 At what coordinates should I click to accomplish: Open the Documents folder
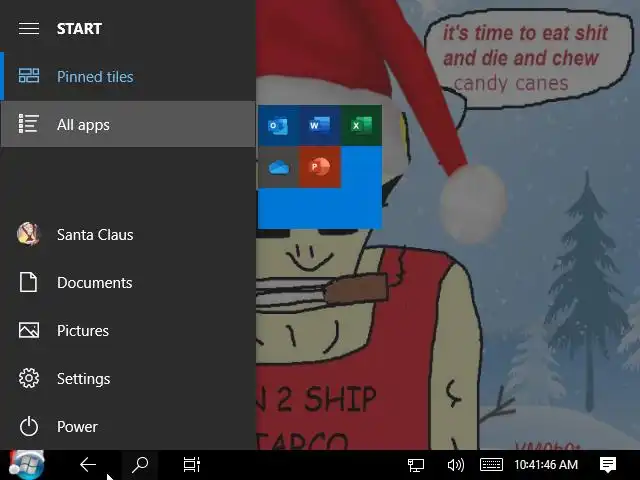(128, 282)
